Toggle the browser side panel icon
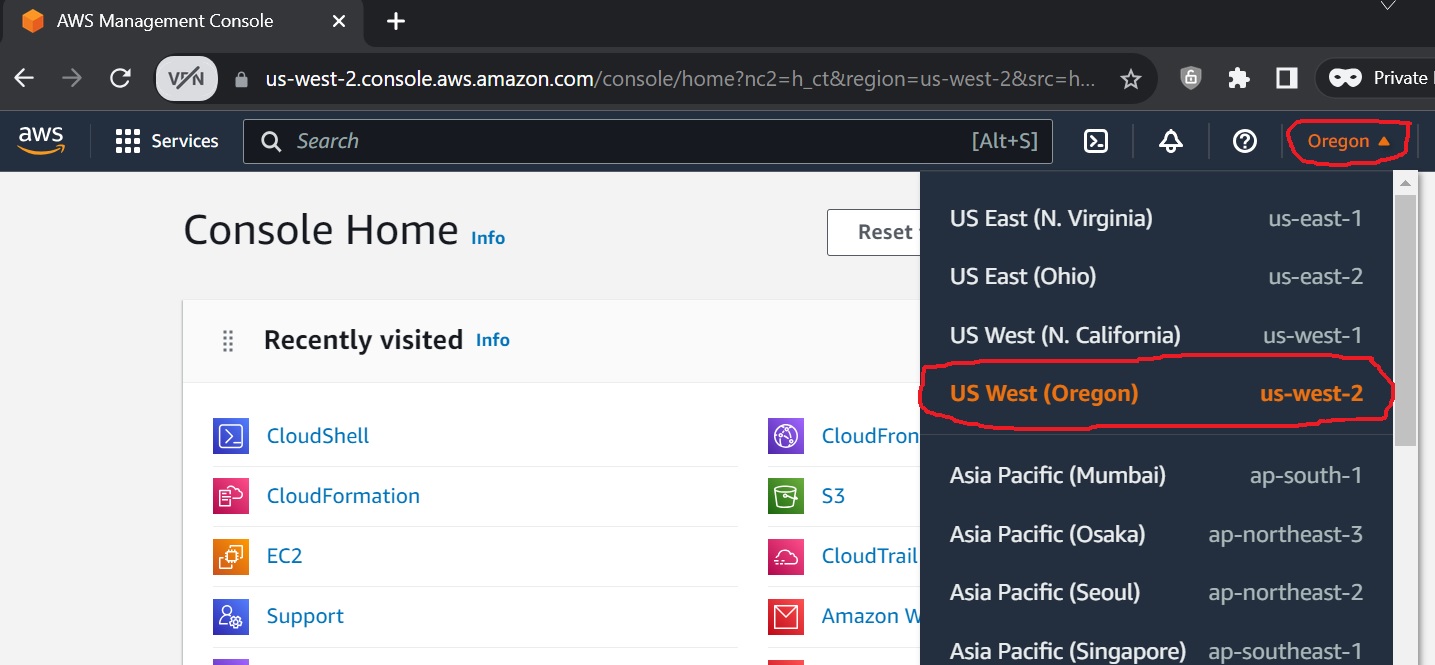 (1287, 78)
